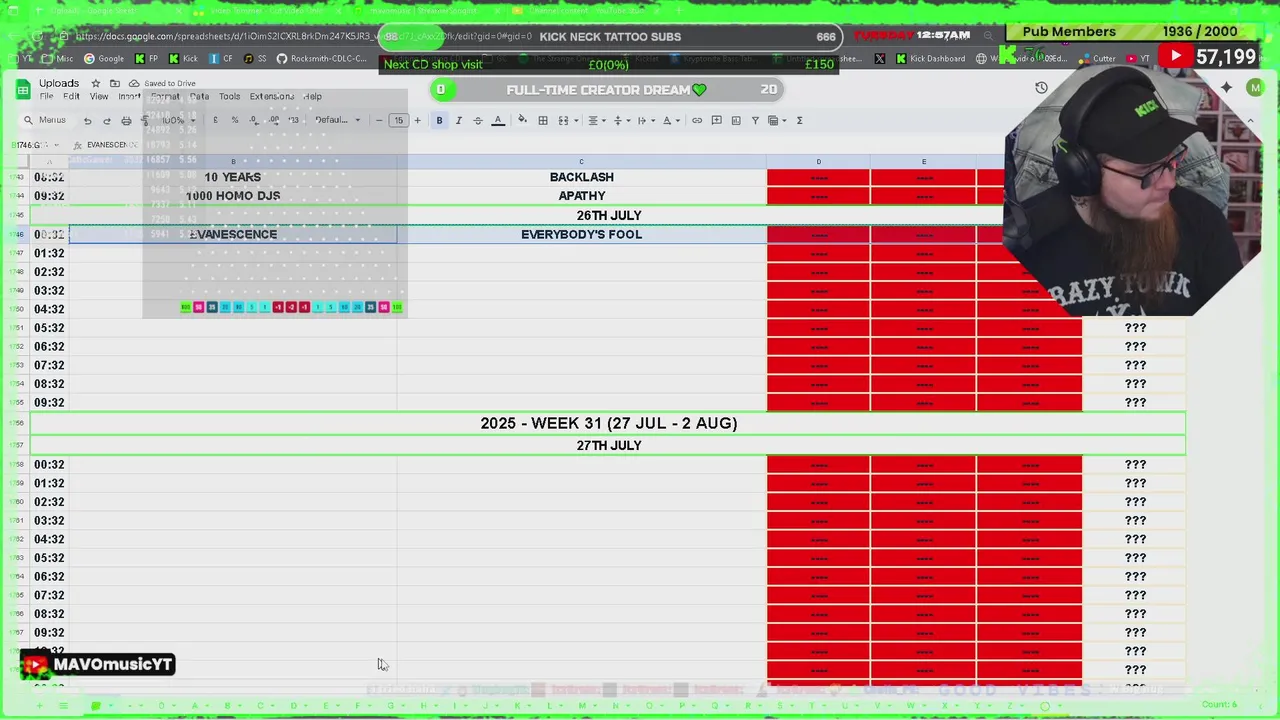Open more number formats 123
1280x720 pixels.
pyautogui.click(x=293, y=120)
